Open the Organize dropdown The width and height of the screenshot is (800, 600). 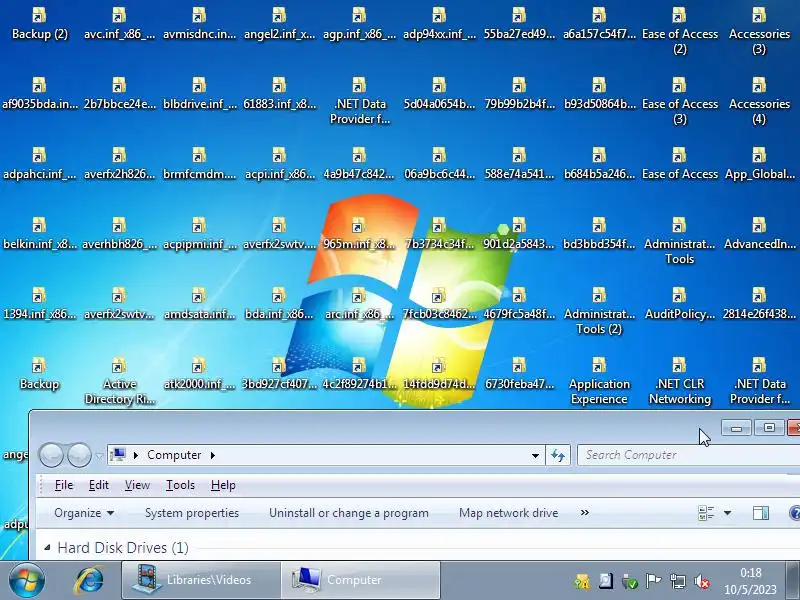click(x=84, y=513)
